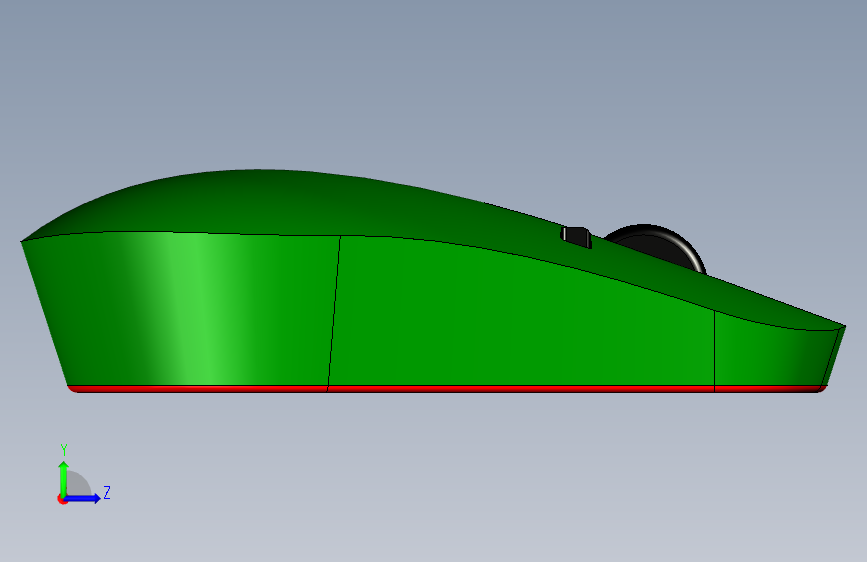
Task: Click the blue Z axis arrow of the triad
Action: [83, 498]
